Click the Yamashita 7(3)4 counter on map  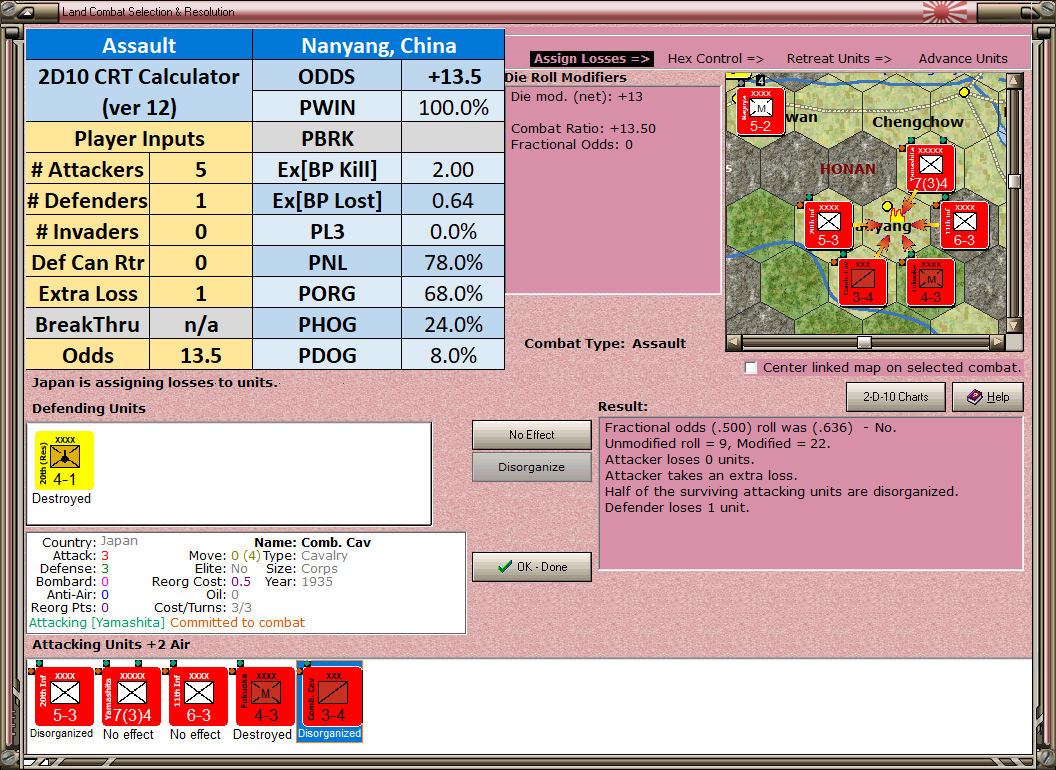[x=930, y=168]
